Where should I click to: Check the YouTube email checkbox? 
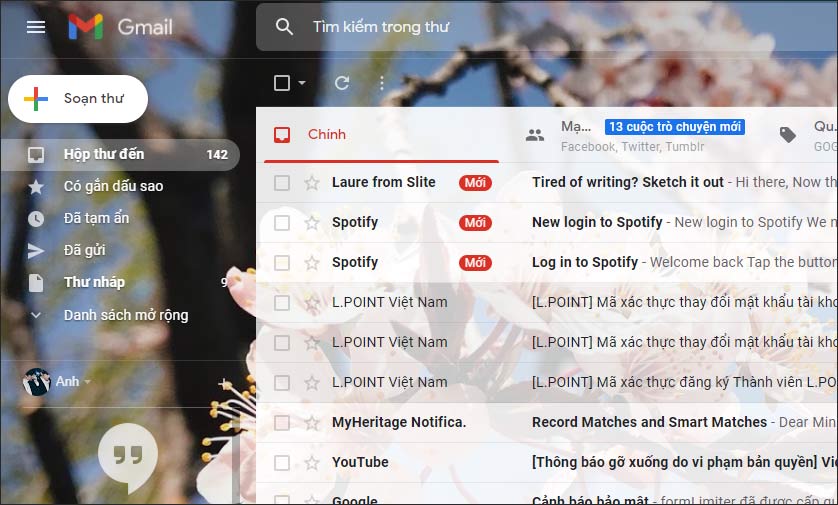[x=282, y=463]
